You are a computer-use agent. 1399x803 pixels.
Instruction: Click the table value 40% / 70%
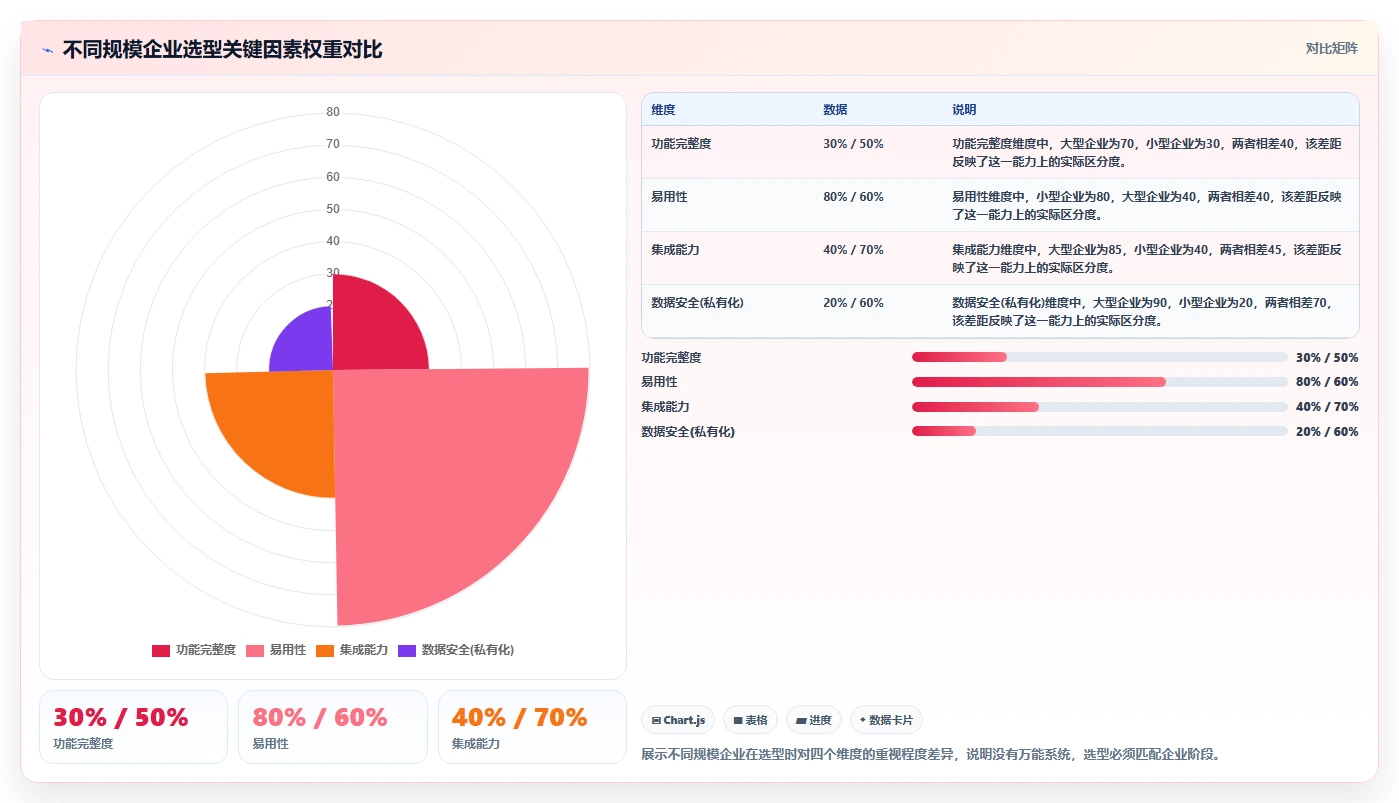(x=853, y=250)
